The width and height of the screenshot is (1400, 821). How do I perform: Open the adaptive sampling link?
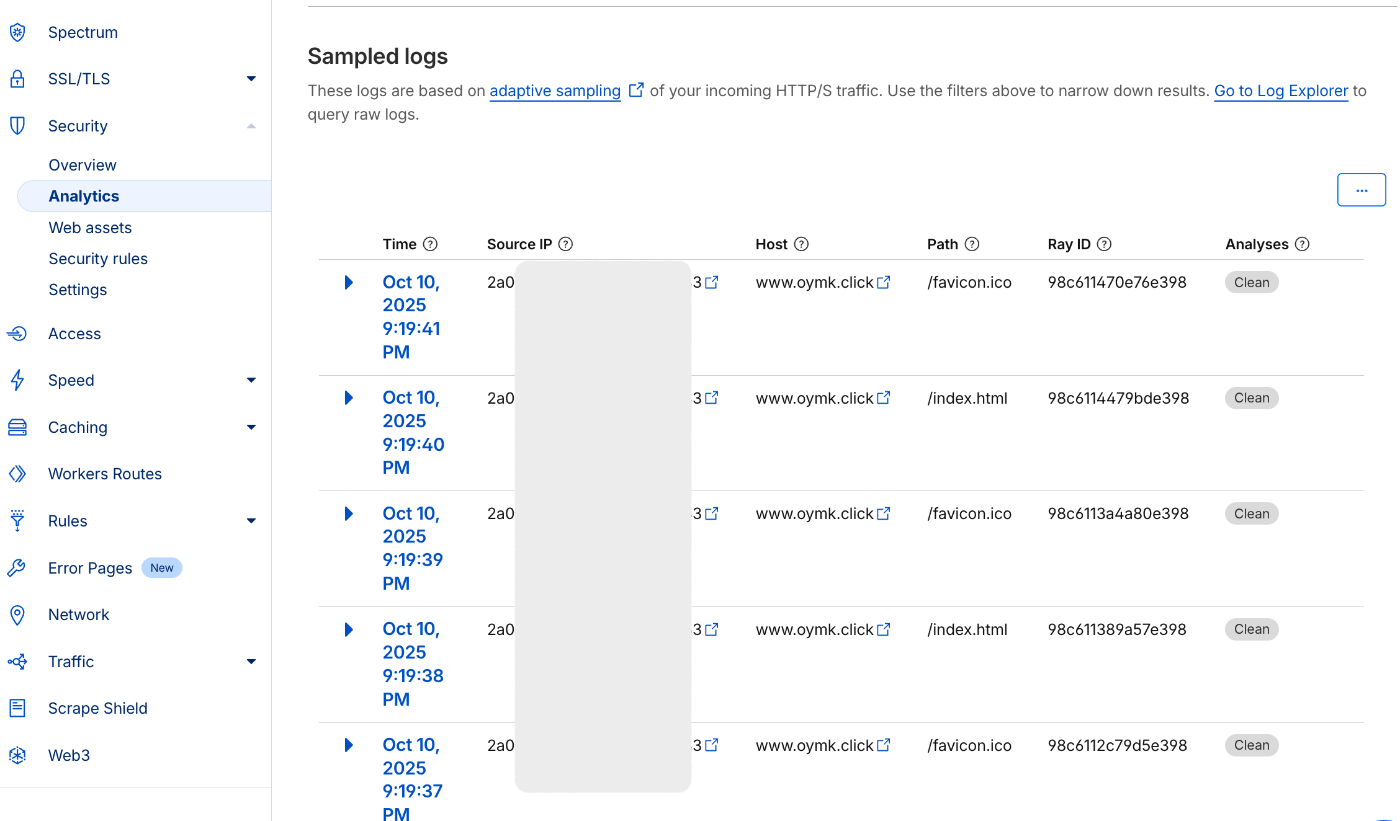click(x=555, y=91)
